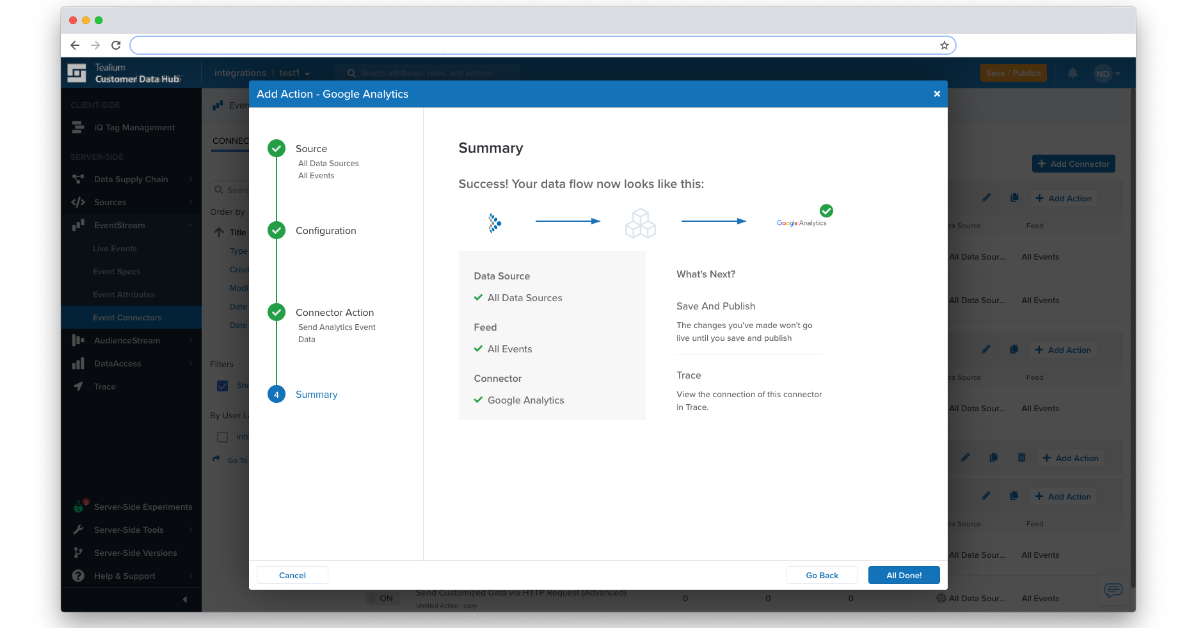Click copy icon beside trash icon

(x=993, y=458)
